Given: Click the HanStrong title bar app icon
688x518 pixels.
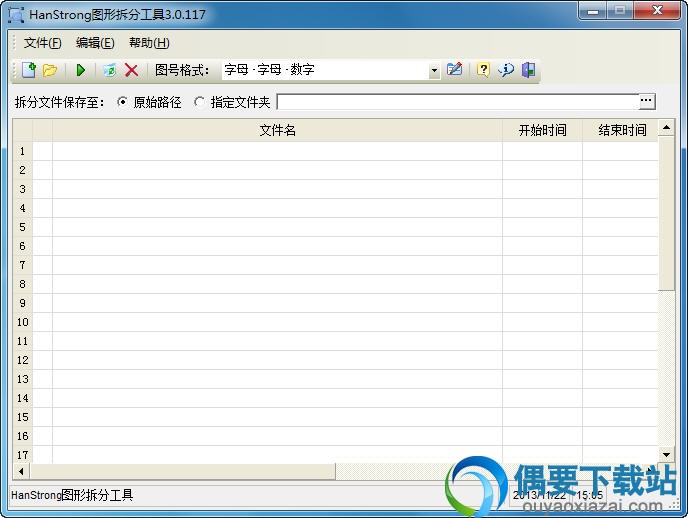Looking at the screenshot, I should pyautogui.click(x=16, y=15).
